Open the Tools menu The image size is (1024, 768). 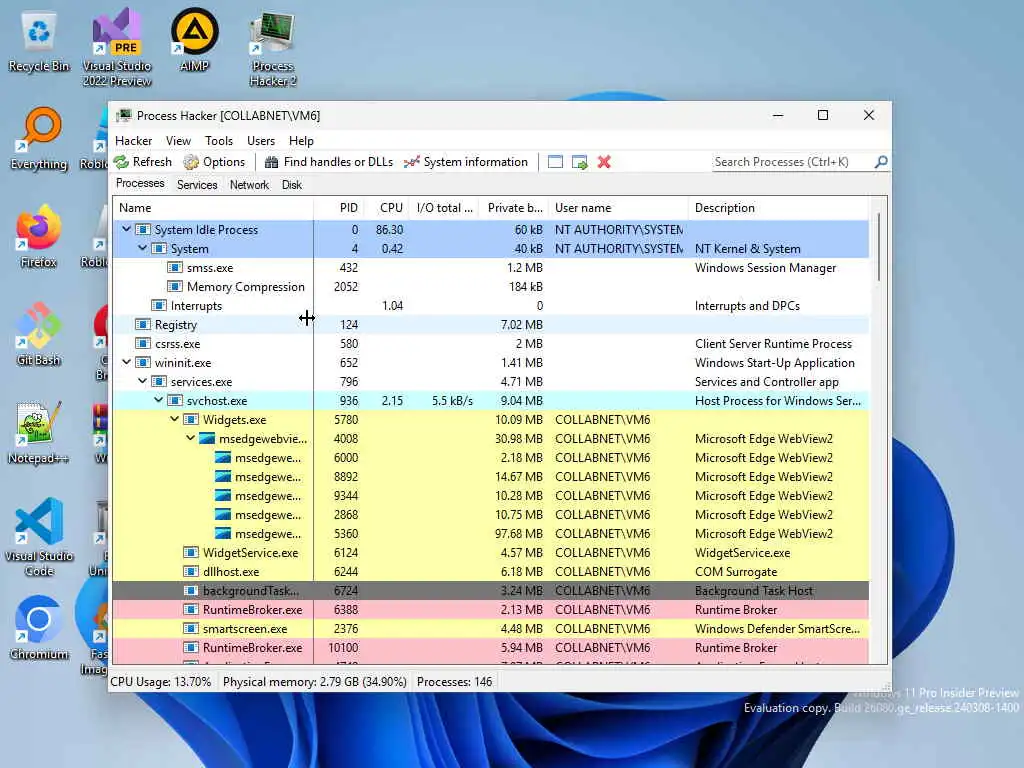tap(219, 140)
